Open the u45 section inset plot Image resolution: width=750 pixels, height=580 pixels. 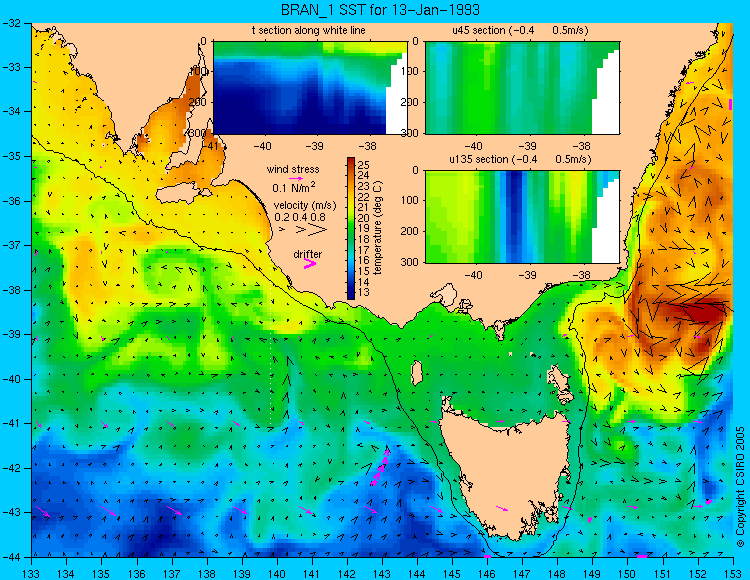[x=522, y=88]
